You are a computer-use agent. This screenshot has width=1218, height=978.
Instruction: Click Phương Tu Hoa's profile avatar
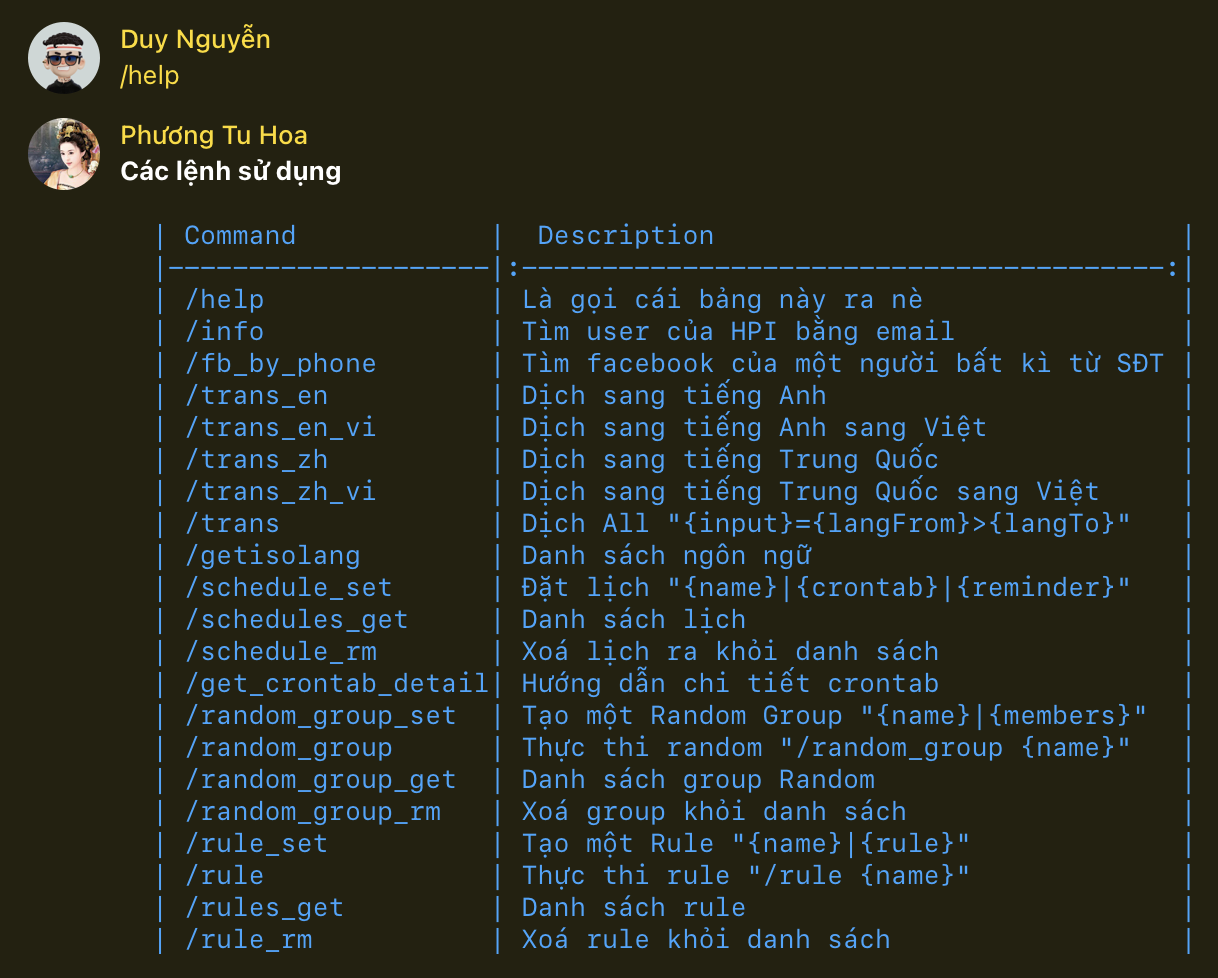tap(64, 154)
